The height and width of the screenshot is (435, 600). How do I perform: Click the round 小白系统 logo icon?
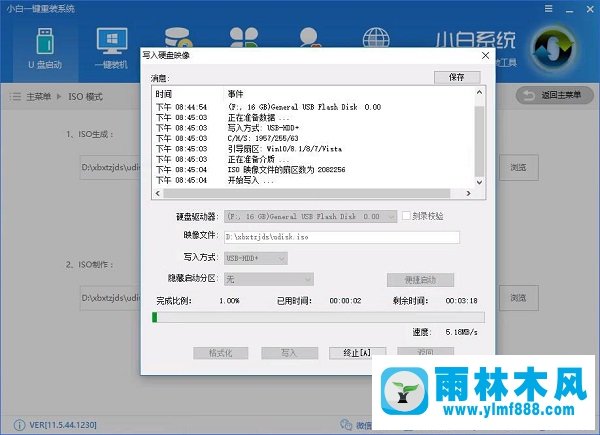tap(554, 49)
